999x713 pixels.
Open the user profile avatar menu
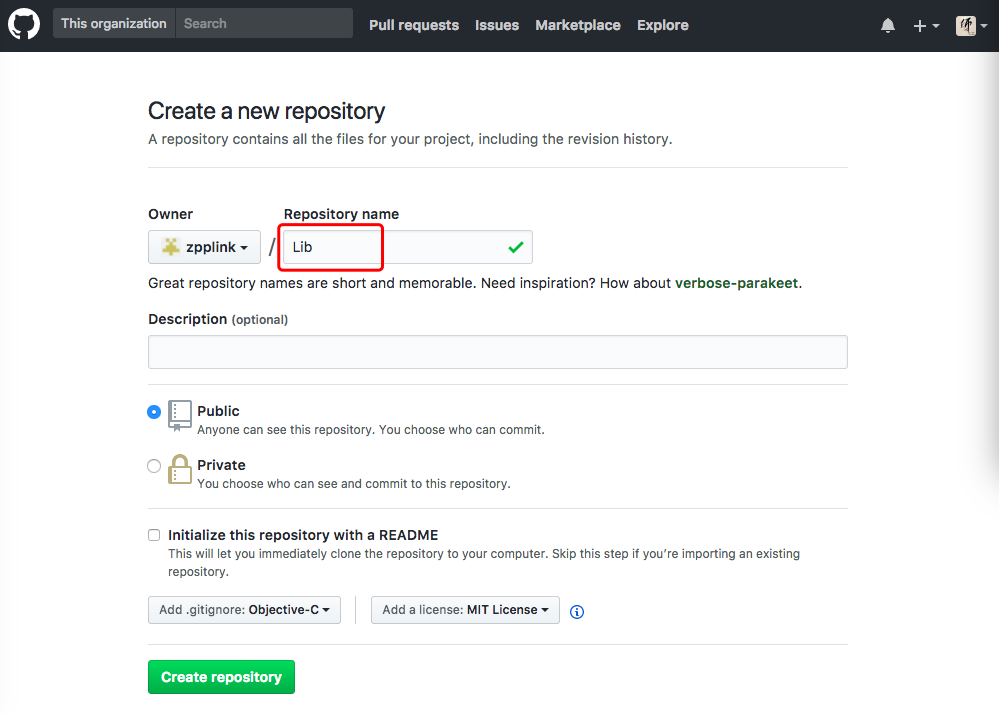pos(970,26)
